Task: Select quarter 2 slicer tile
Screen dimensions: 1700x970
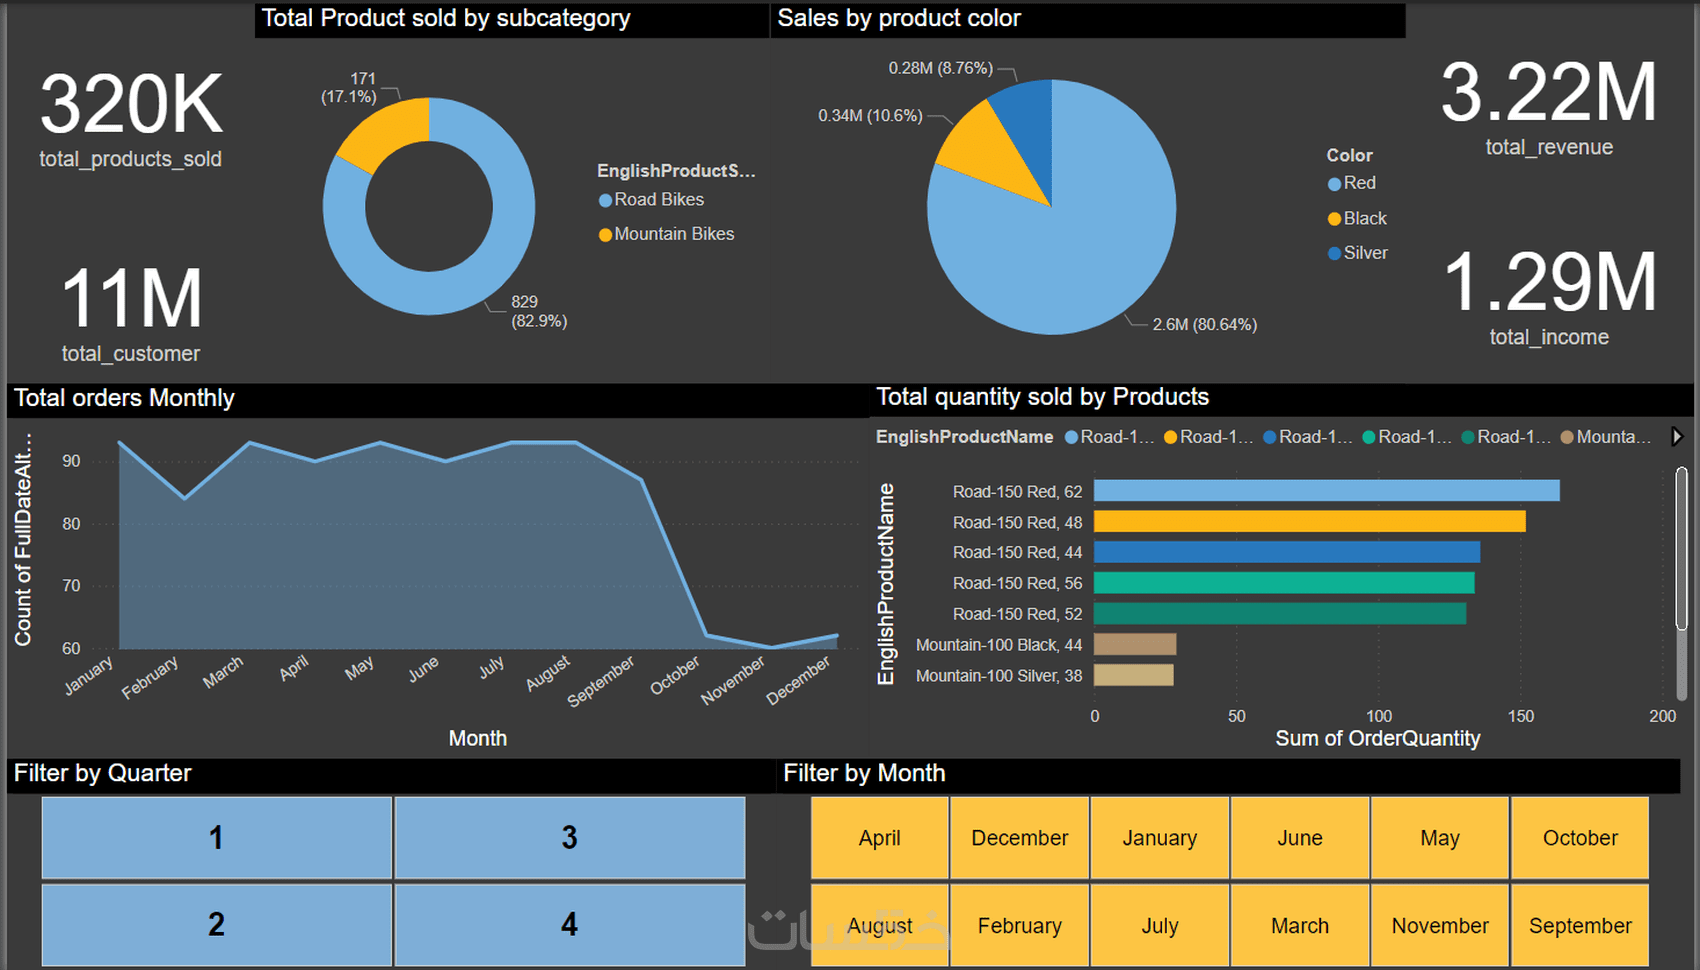Action: point(217,925)
